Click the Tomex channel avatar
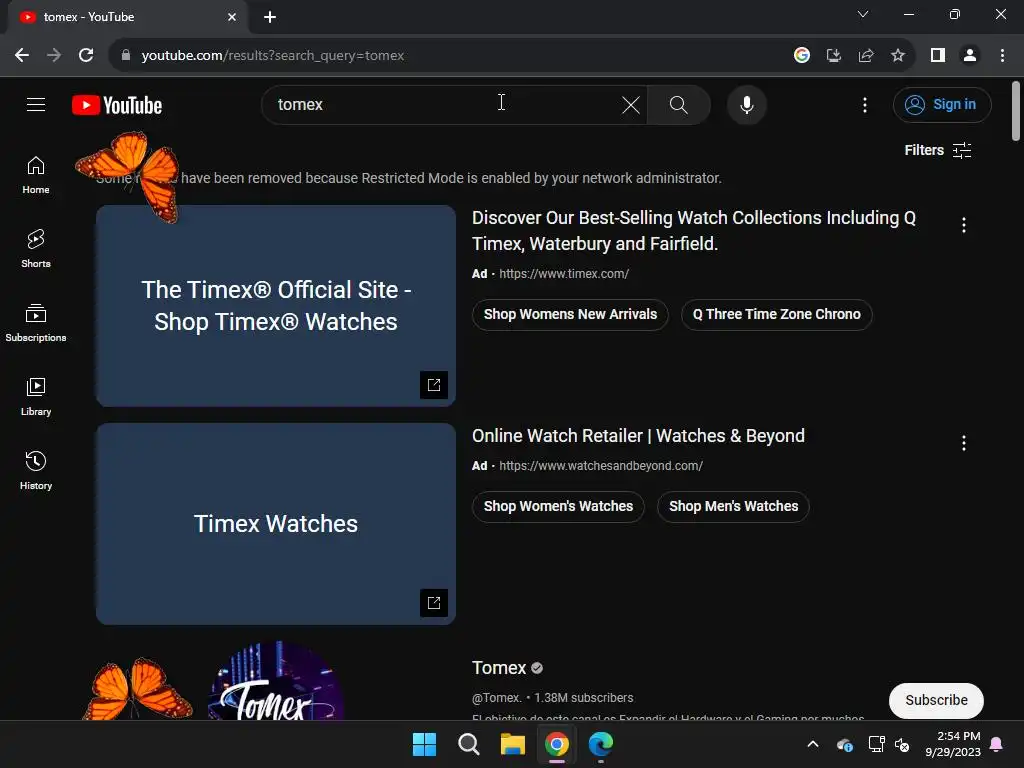 [276, 681]
